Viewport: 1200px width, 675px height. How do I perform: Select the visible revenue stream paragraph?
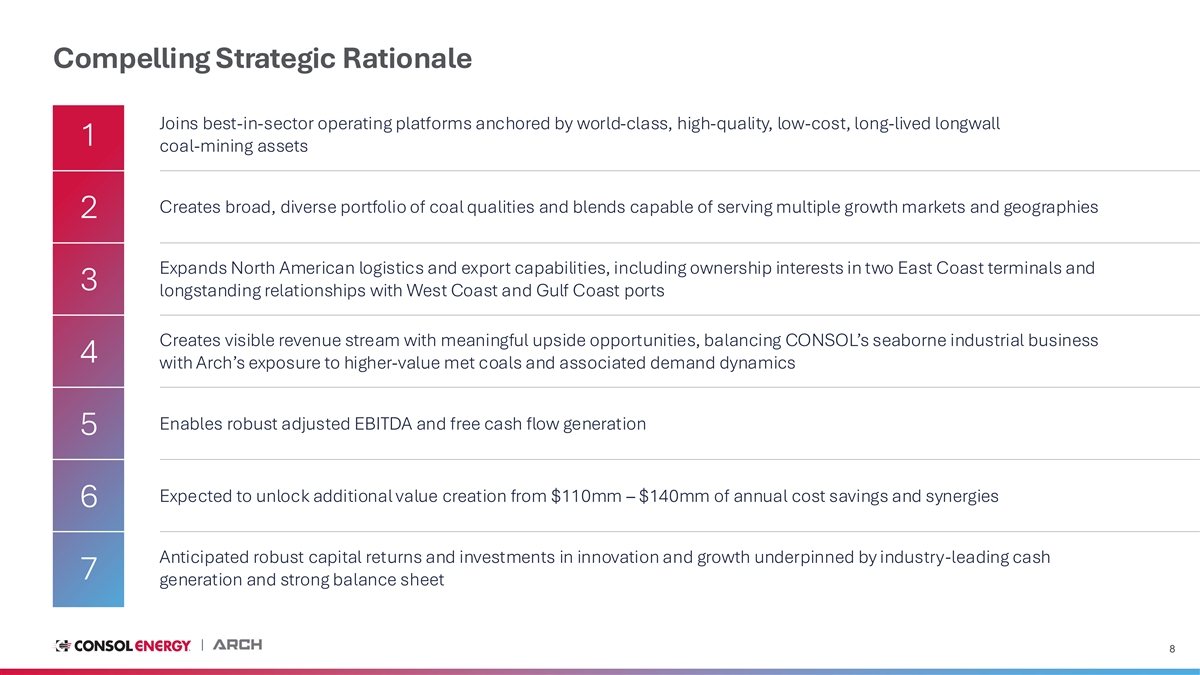pyautogui.click(x=628, y=351)
